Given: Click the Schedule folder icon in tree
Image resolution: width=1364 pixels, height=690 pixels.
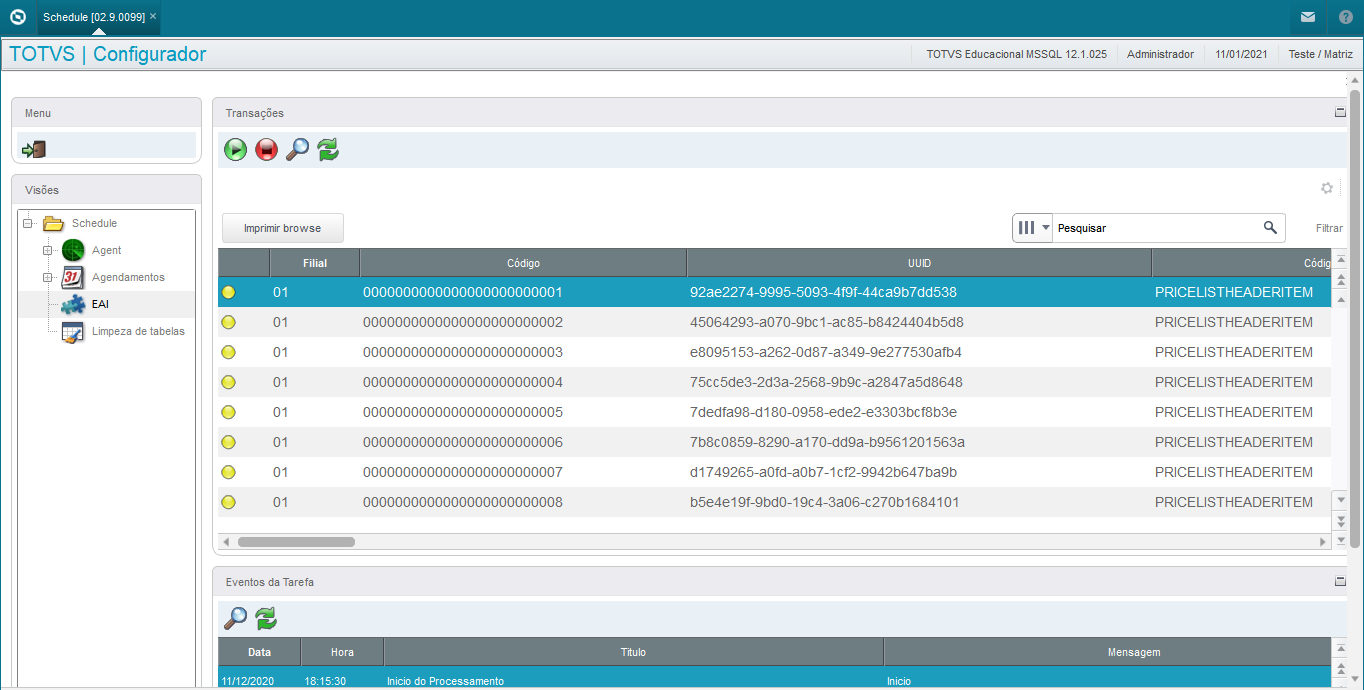Looking at the screenshot, I should pyautogui.click(x=53, y=223).
